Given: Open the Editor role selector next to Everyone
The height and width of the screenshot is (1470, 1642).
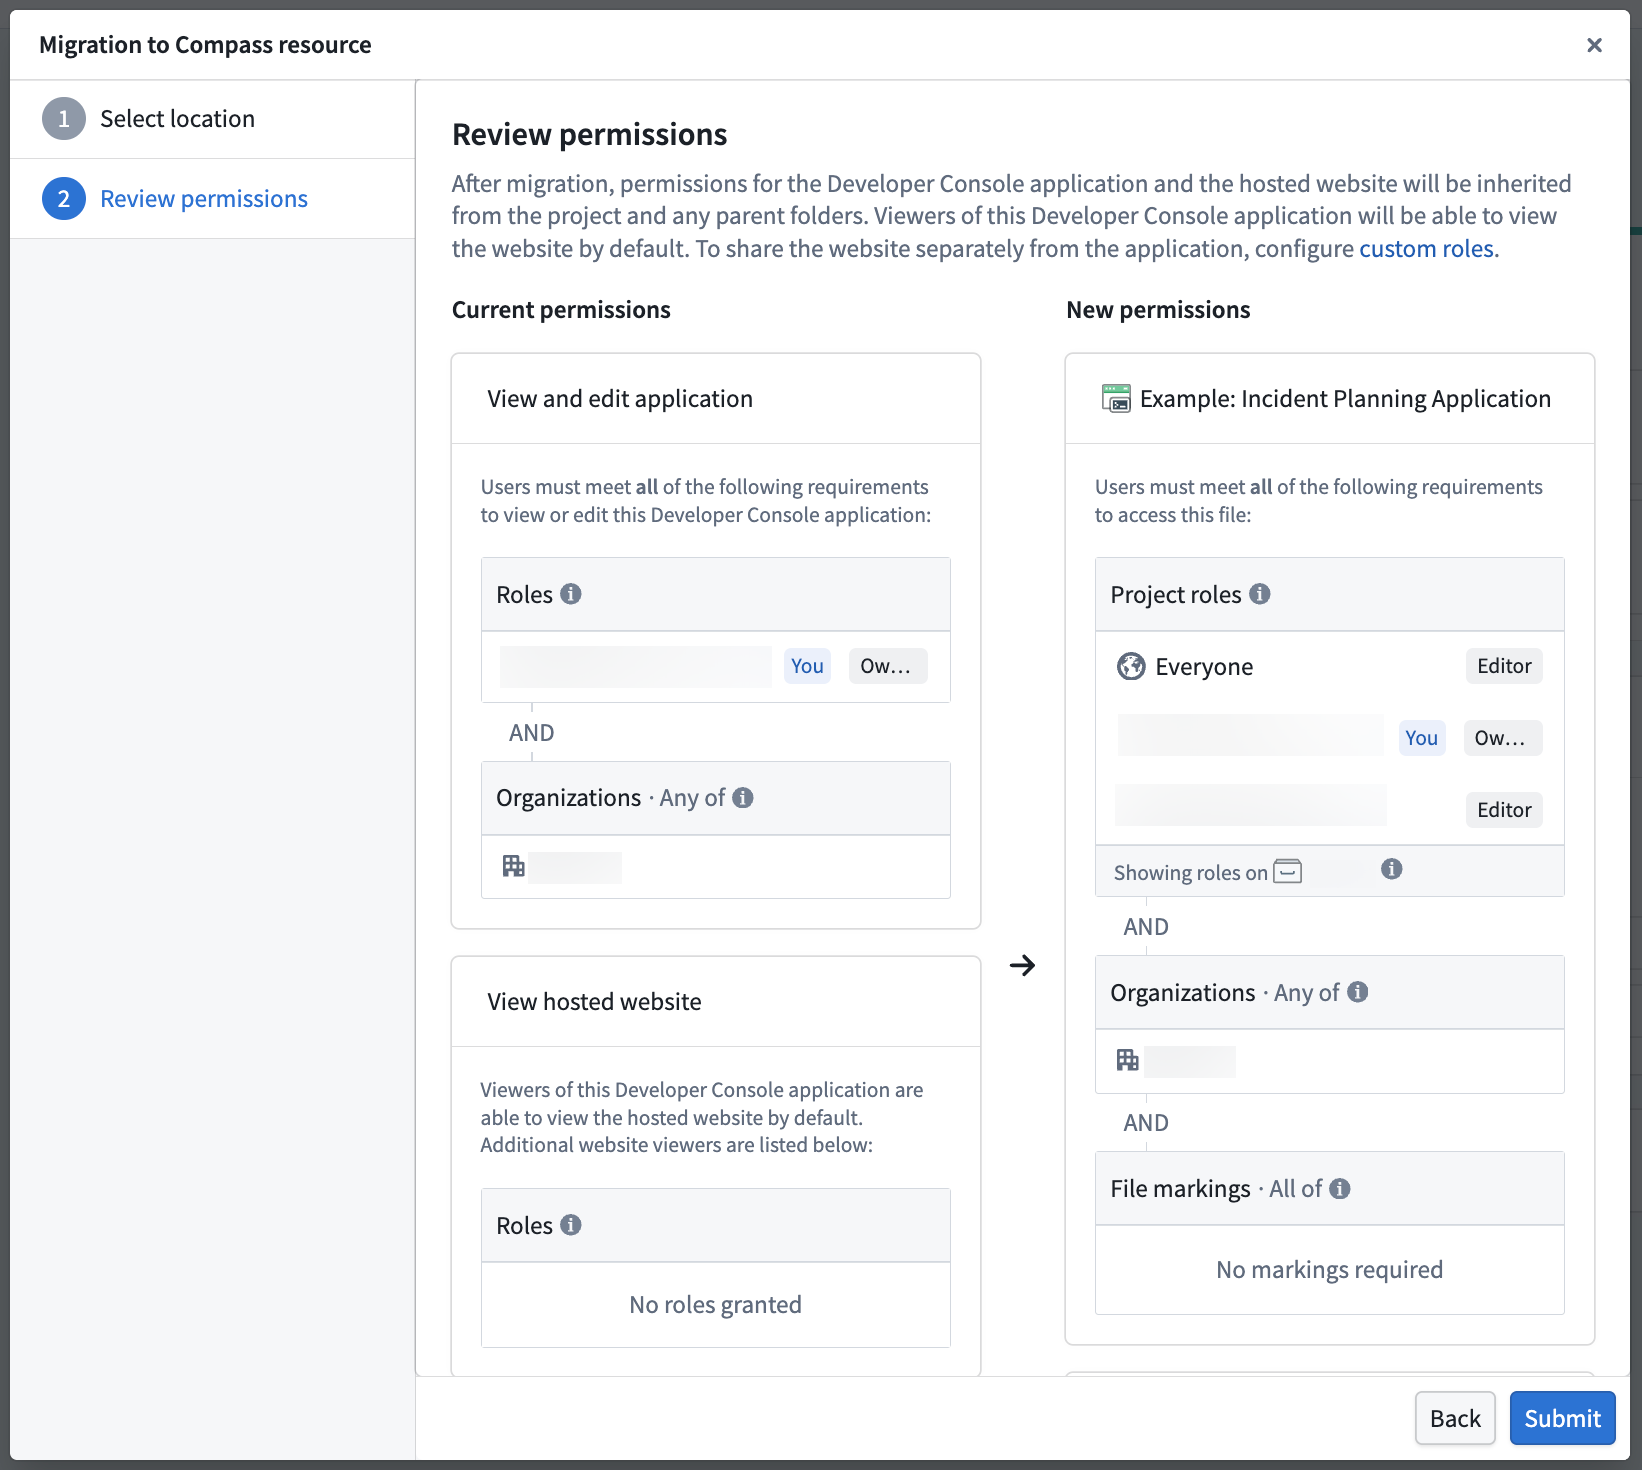Looking at the screenshot, I should [1503, 666].
